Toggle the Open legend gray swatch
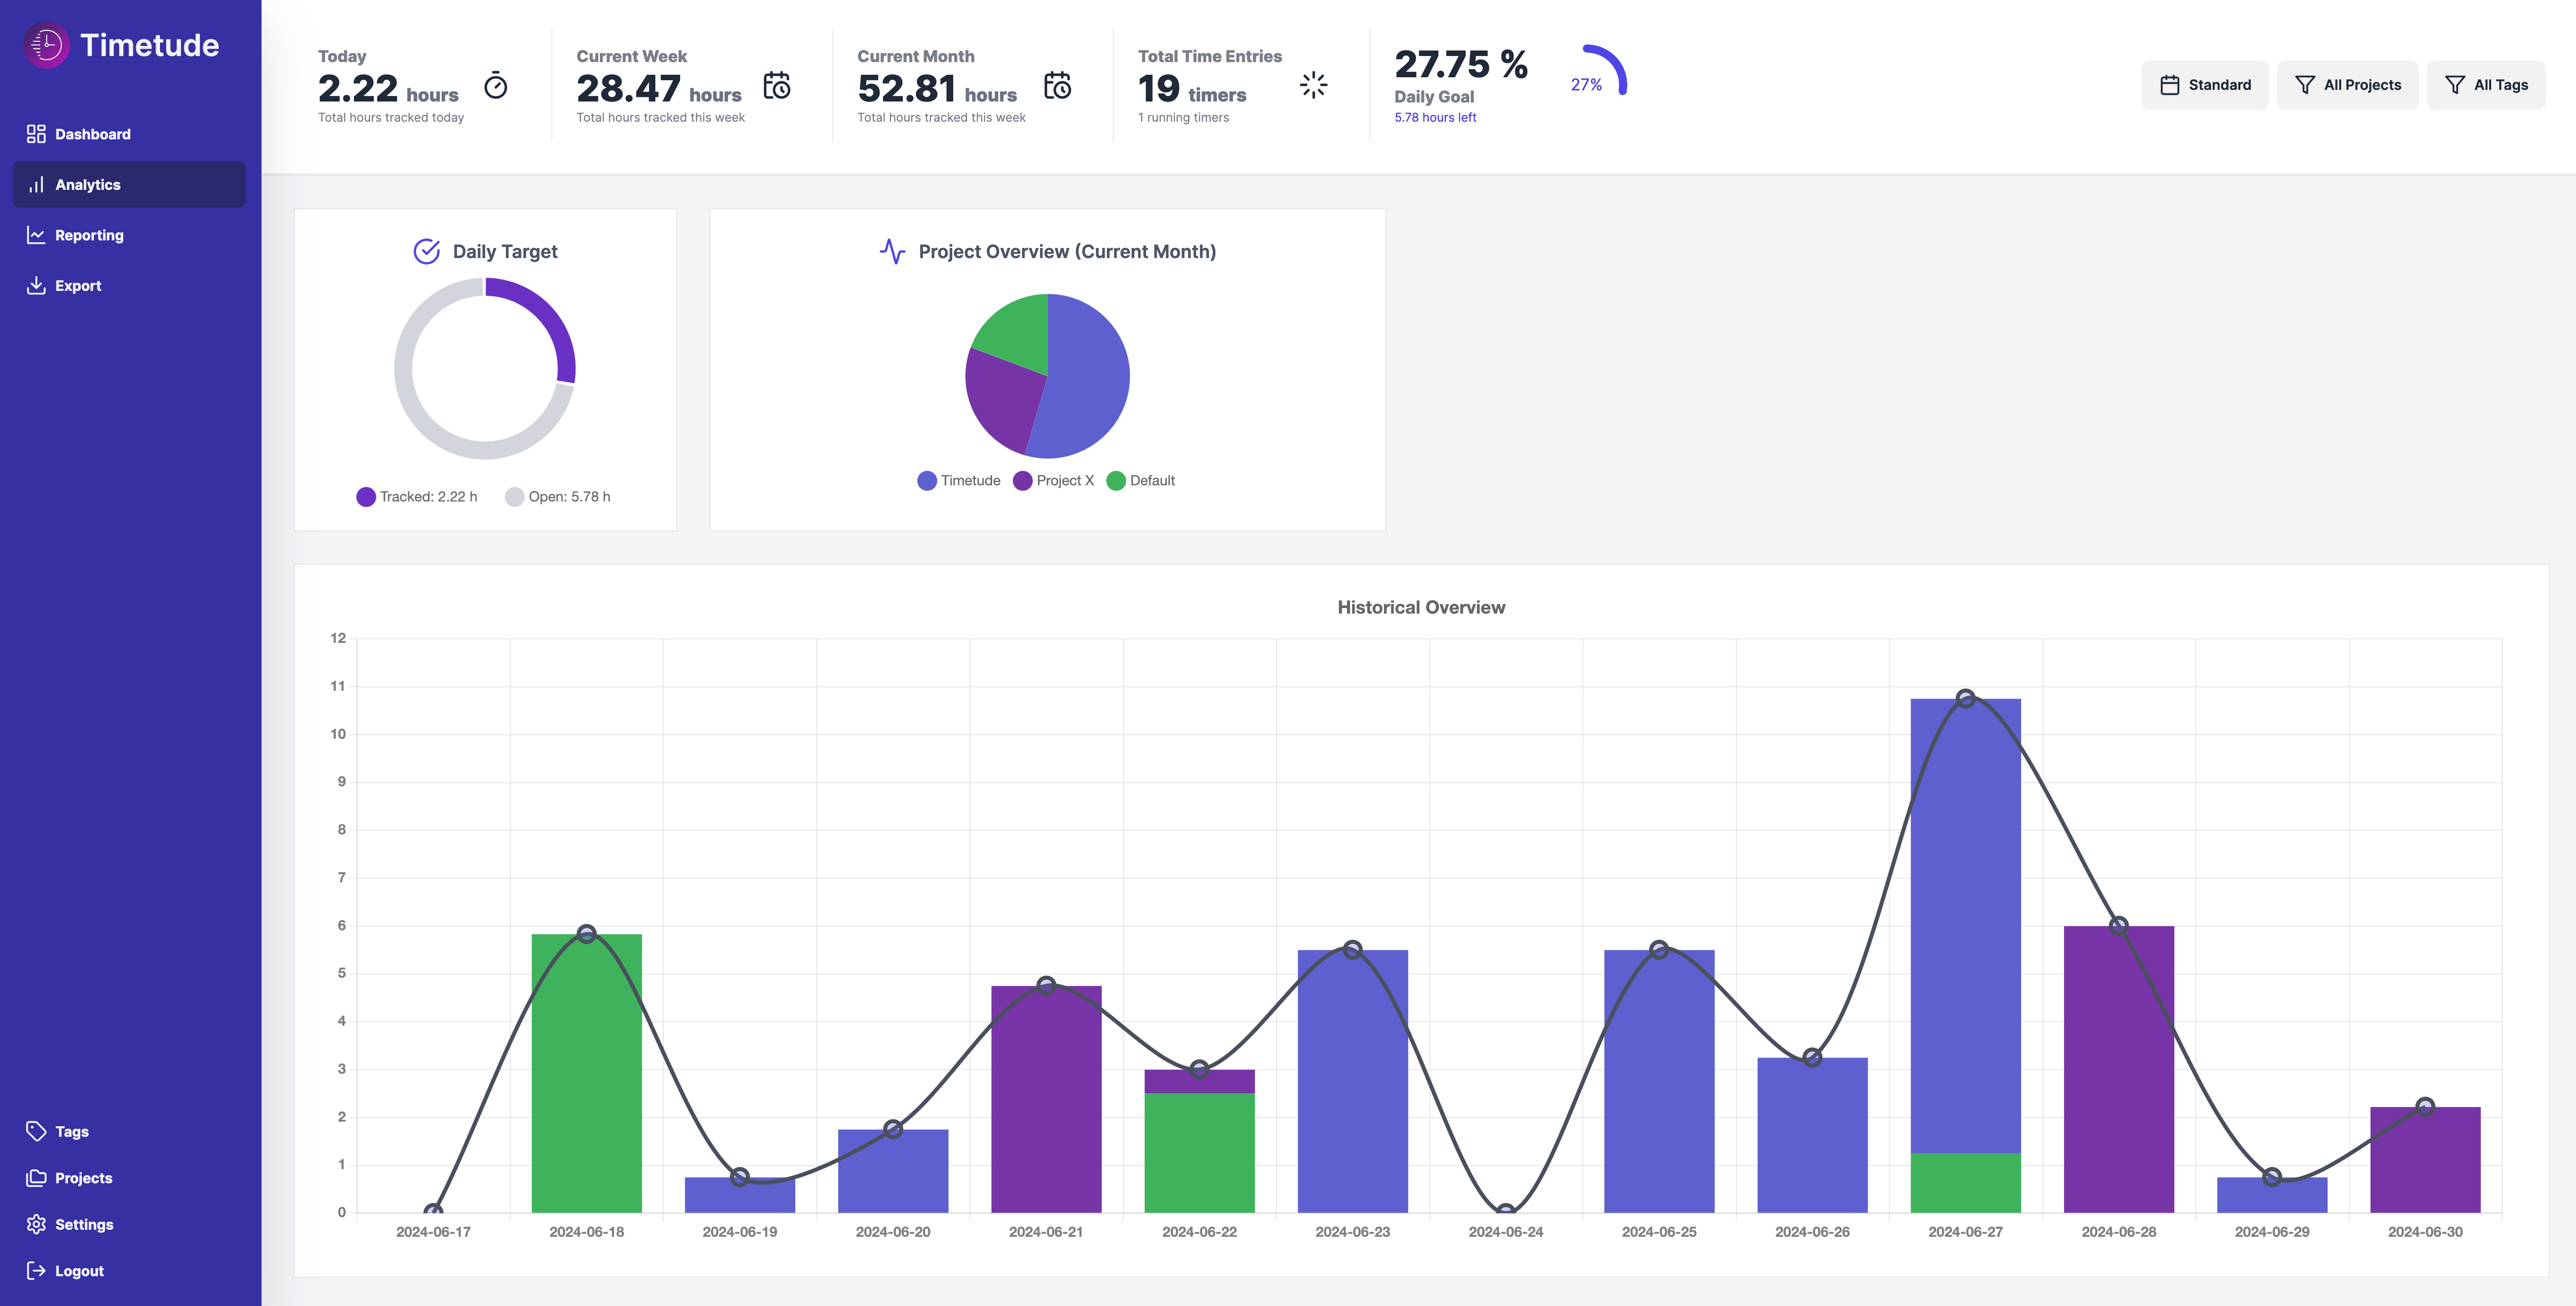2576x1306 pixels. click(514, 497)
